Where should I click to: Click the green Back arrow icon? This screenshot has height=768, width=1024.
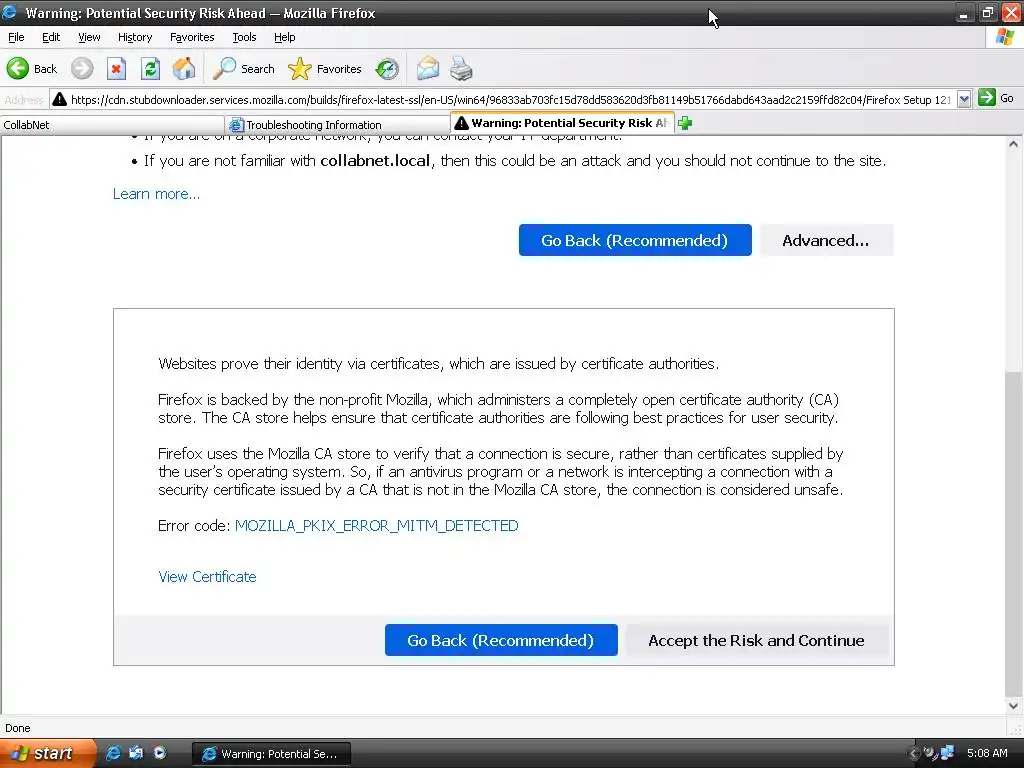18,69
